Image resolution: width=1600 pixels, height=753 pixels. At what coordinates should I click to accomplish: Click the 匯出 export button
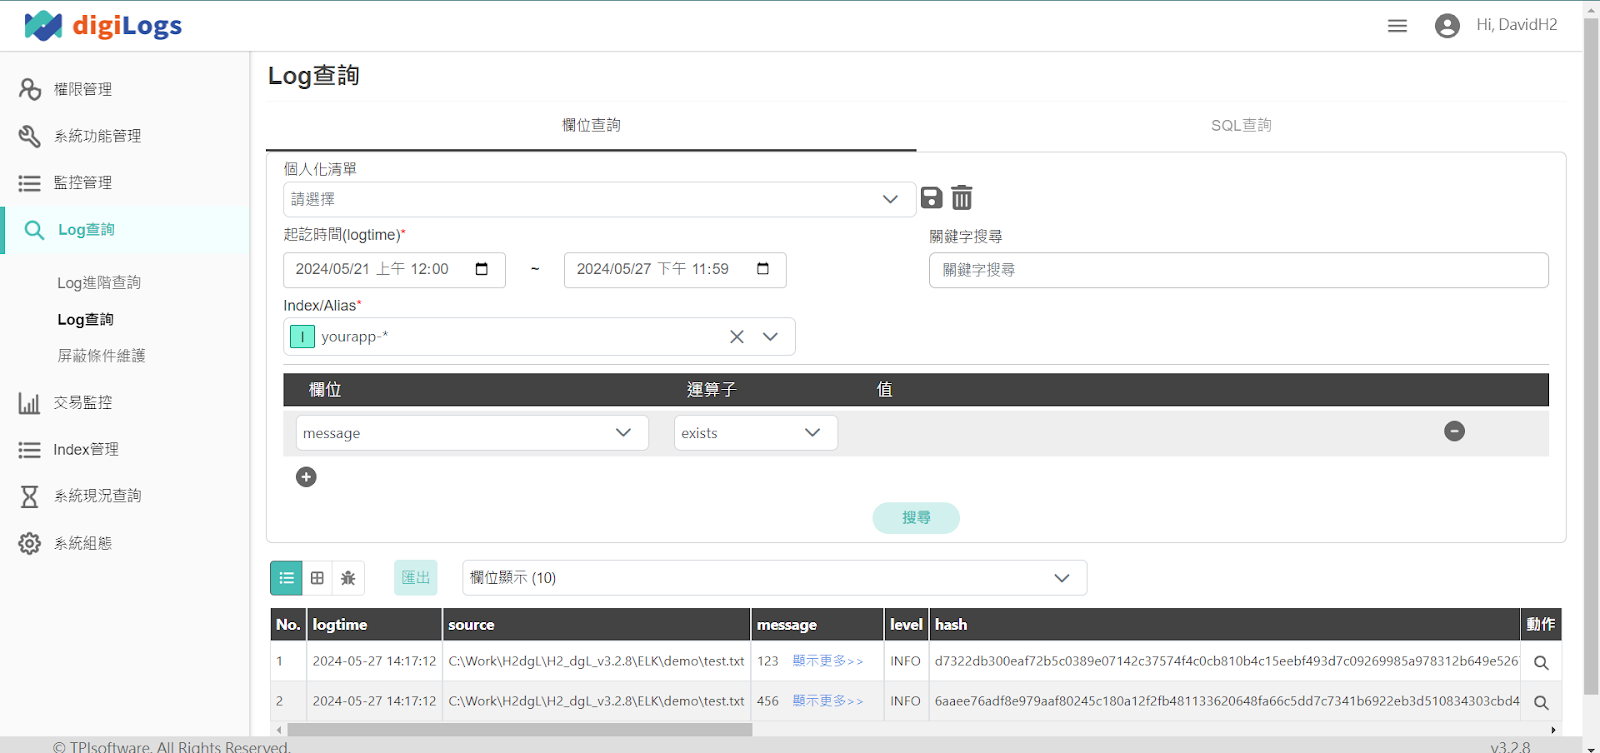(415, 578)
